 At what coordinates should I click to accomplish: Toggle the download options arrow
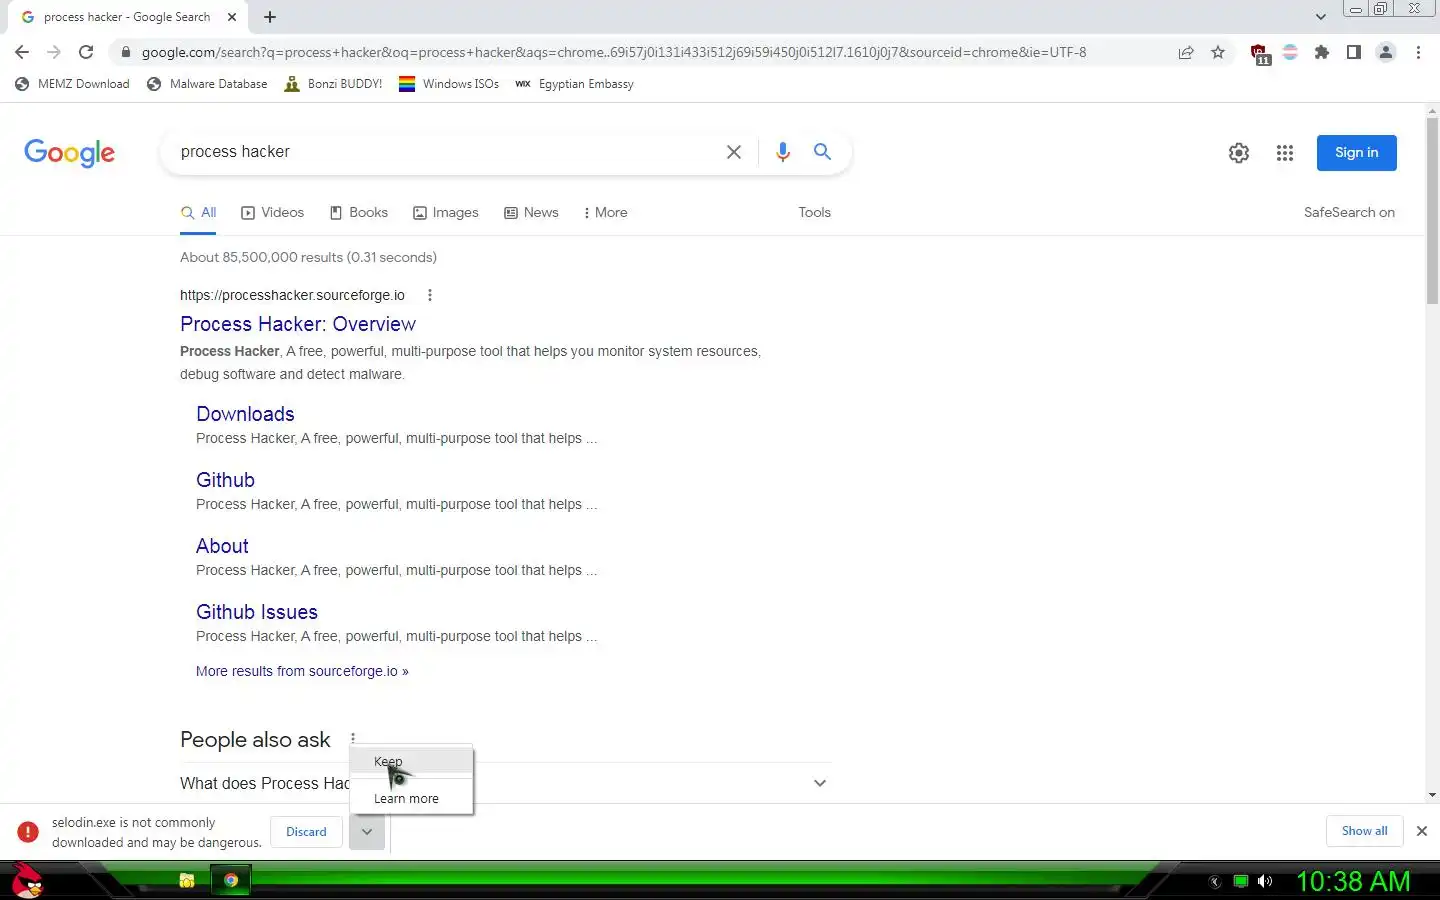pyautogui.click(x=367, y=832)
